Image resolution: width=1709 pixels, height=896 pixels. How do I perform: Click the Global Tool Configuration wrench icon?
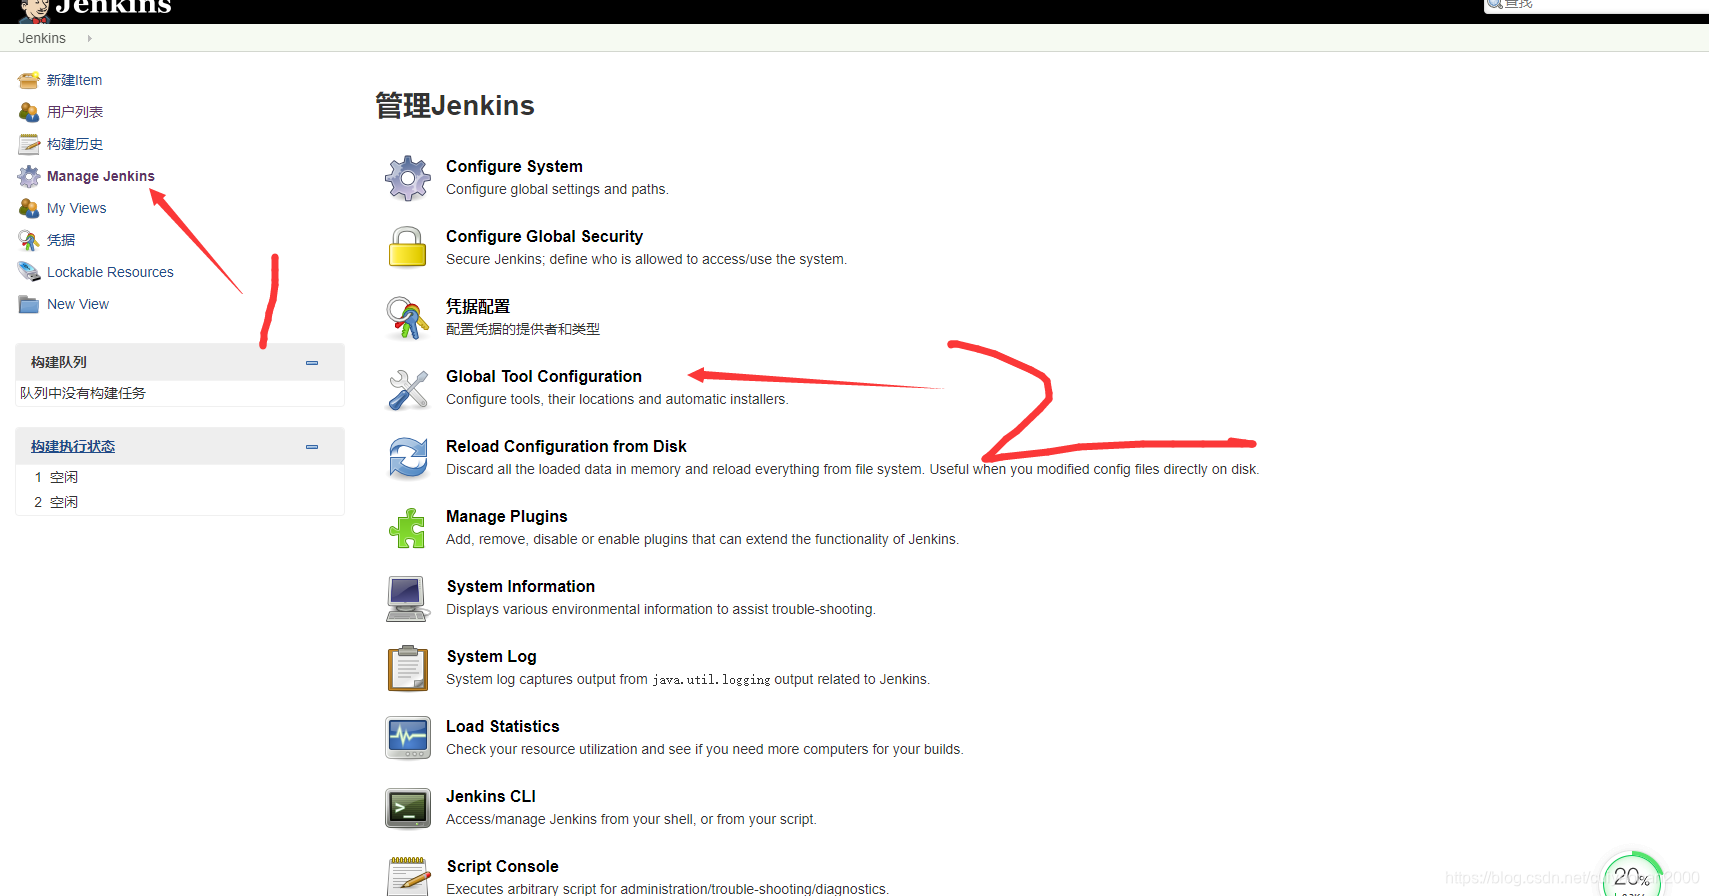[408, 389]
